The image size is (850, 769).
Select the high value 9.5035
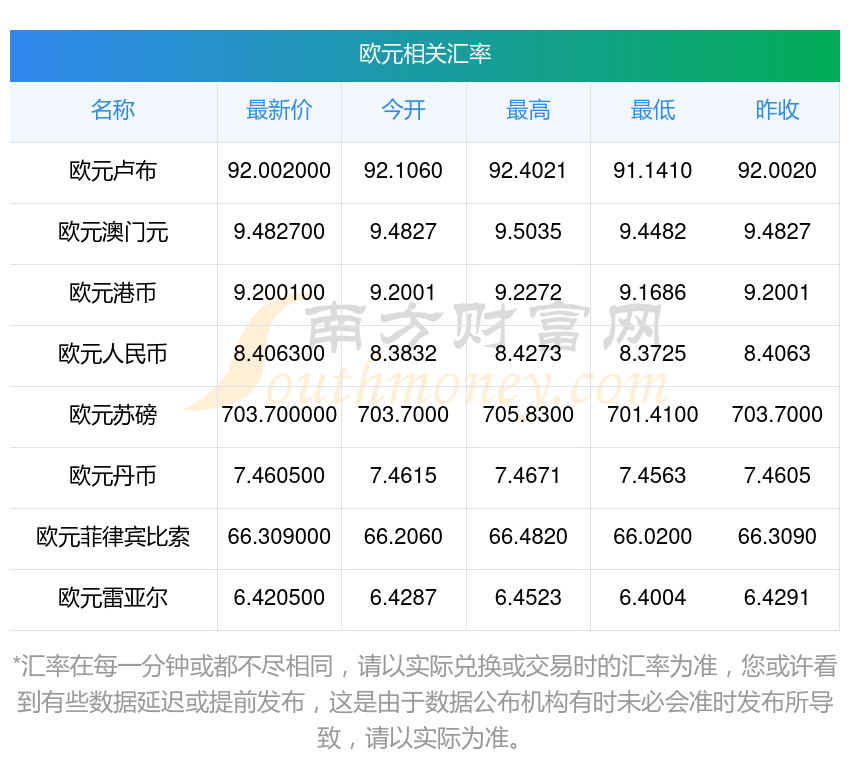point(528,232)
